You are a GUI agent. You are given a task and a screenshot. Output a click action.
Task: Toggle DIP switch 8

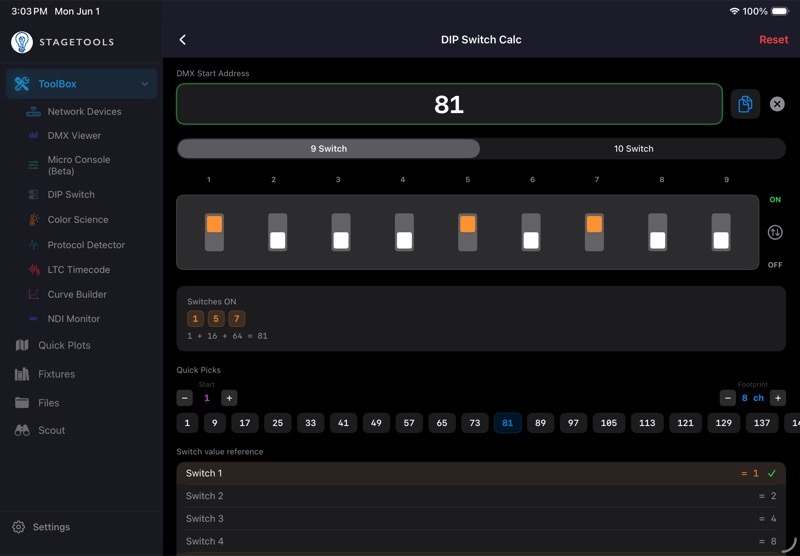pyautogui.click(x=658, y=232)
